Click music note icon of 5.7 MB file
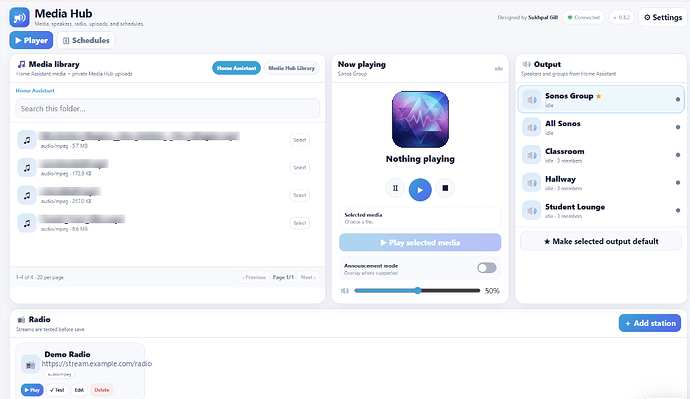 point(27,140)
